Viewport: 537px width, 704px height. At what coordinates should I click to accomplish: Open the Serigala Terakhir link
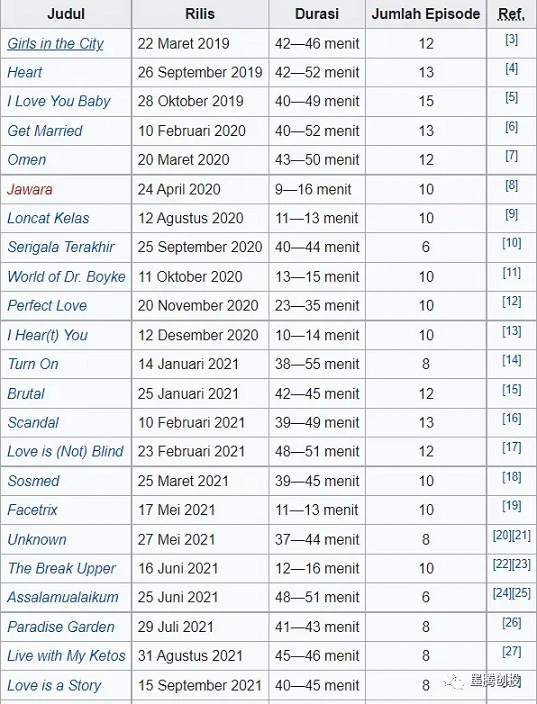(61, 247)
